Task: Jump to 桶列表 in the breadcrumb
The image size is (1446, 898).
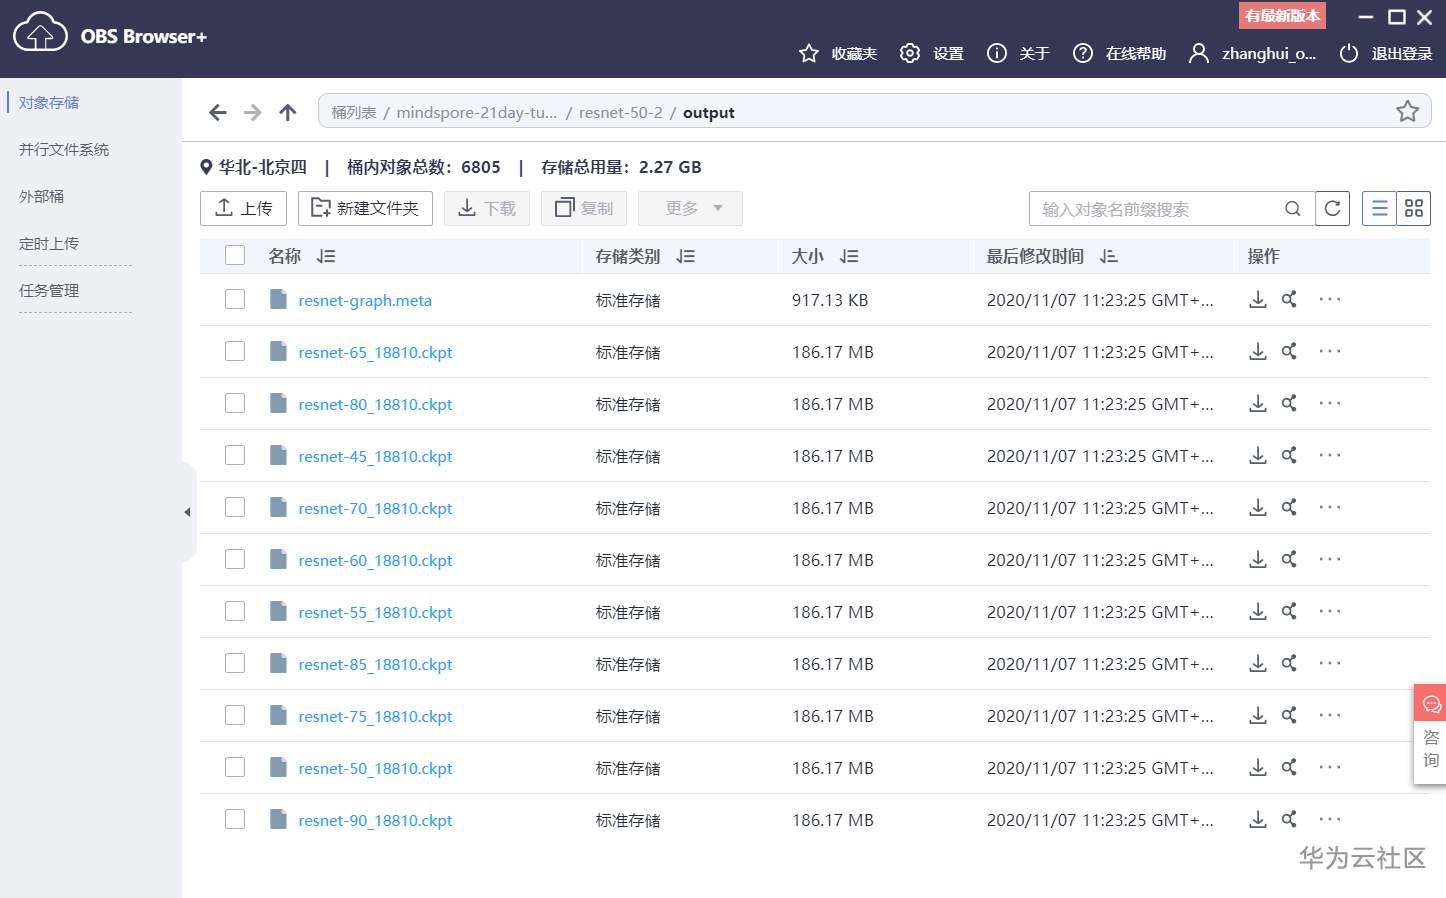Action: coord(354,112)
